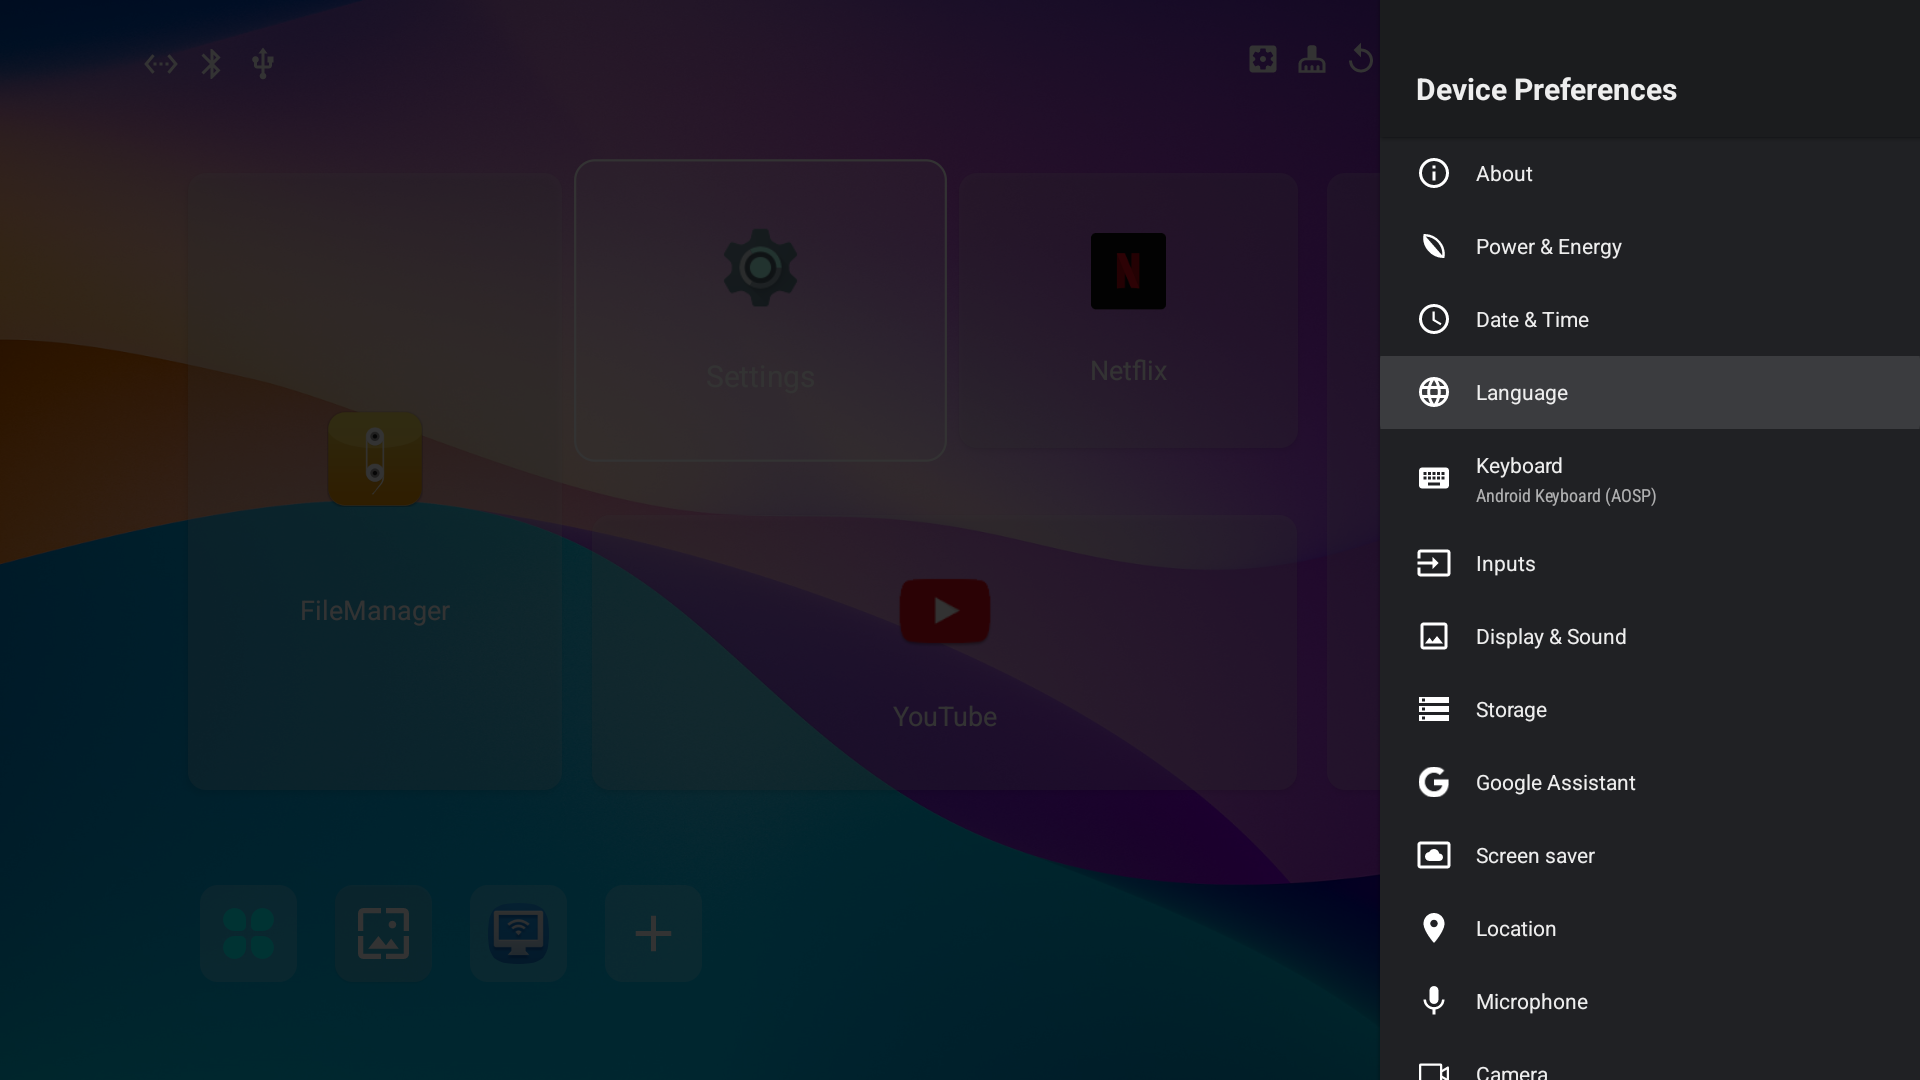
Task: Select the Language globe icon
Action: coord(1433,392)
